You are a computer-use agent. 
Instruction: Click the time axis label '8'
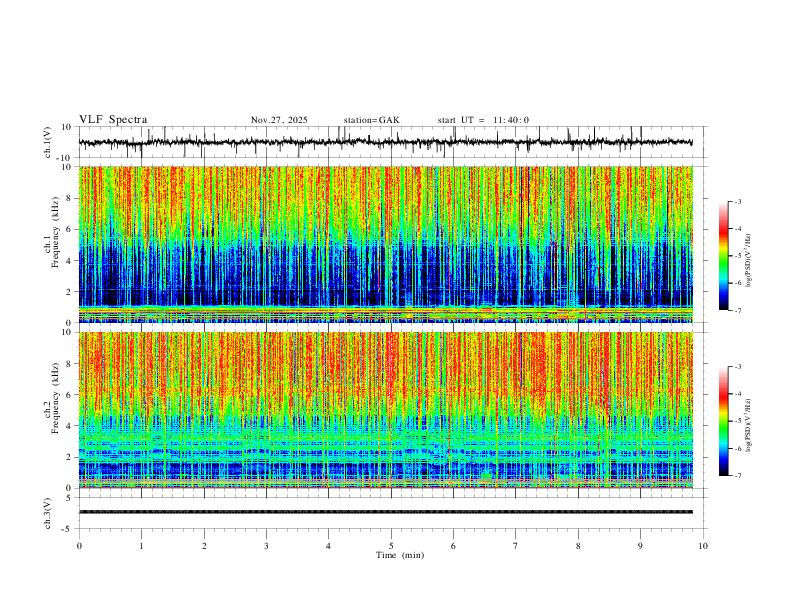[578, 546]
